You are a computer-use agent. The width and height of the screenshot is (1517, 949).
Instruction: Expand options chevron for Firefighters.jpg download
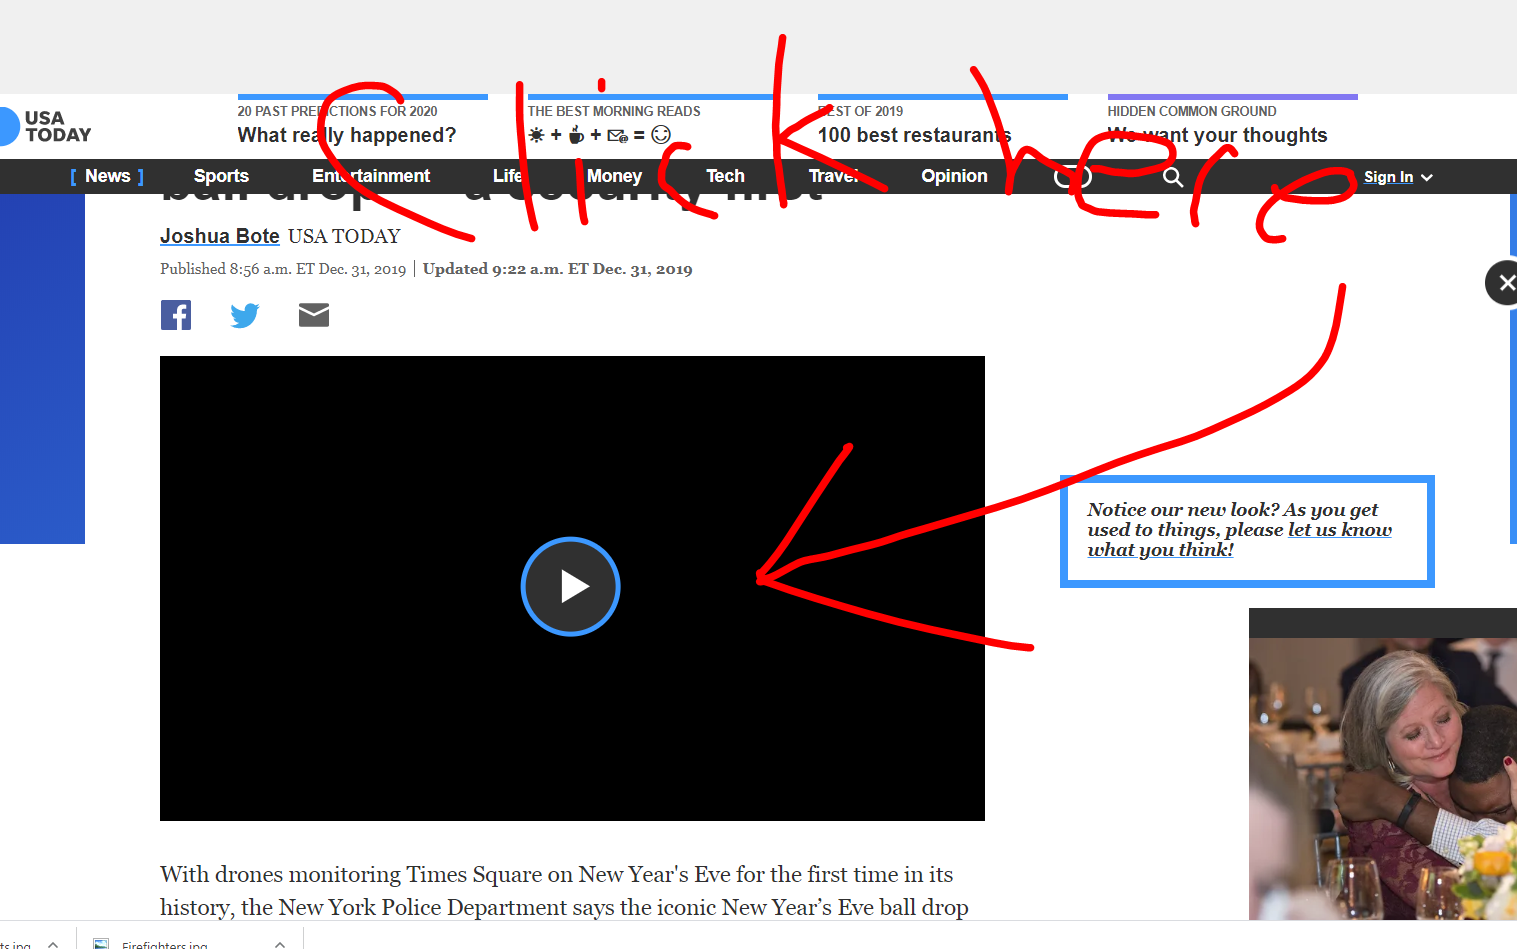point(280,944)
